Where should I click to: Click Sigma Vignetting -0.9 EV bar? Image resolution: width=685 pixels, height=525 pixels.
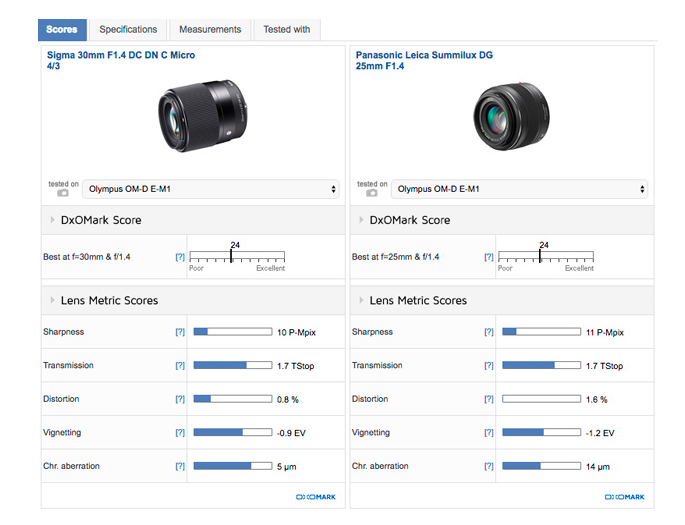[x=233, y=432]
